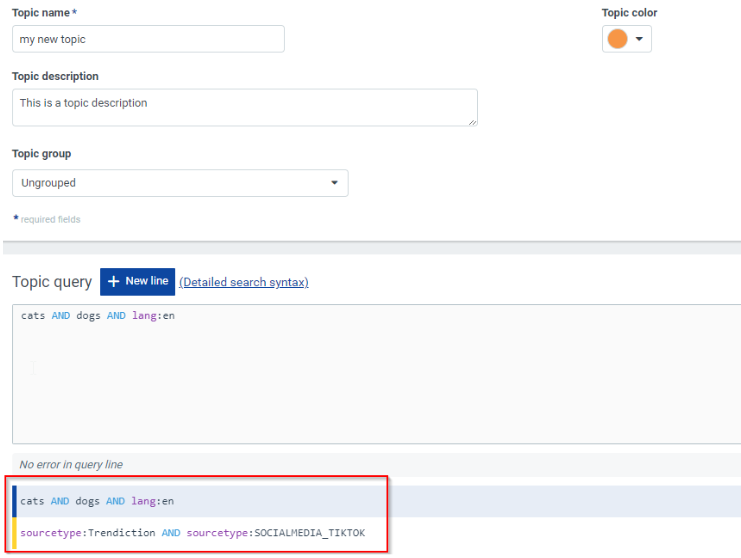
Task: Click SOCIALMEDIA_TIKTOK in the second query row
Action: [x=309, y=533]
